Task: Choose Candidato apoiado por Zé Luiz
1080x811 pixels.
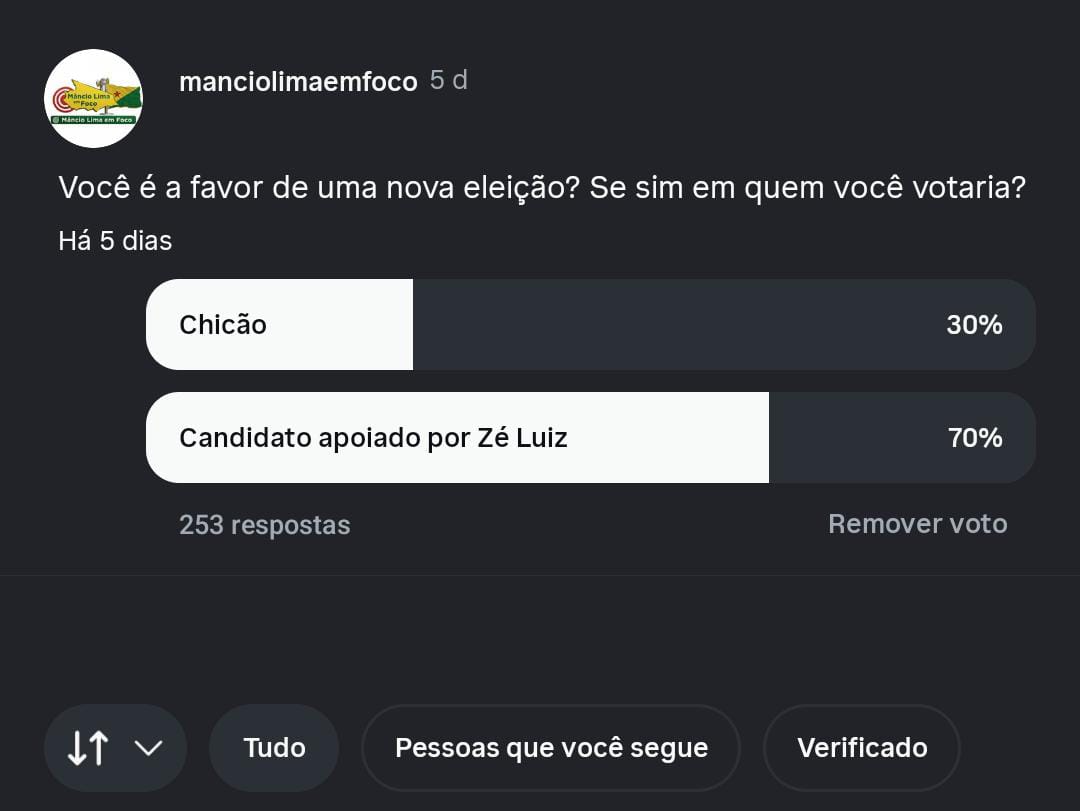Action: (x=373, y=438)
